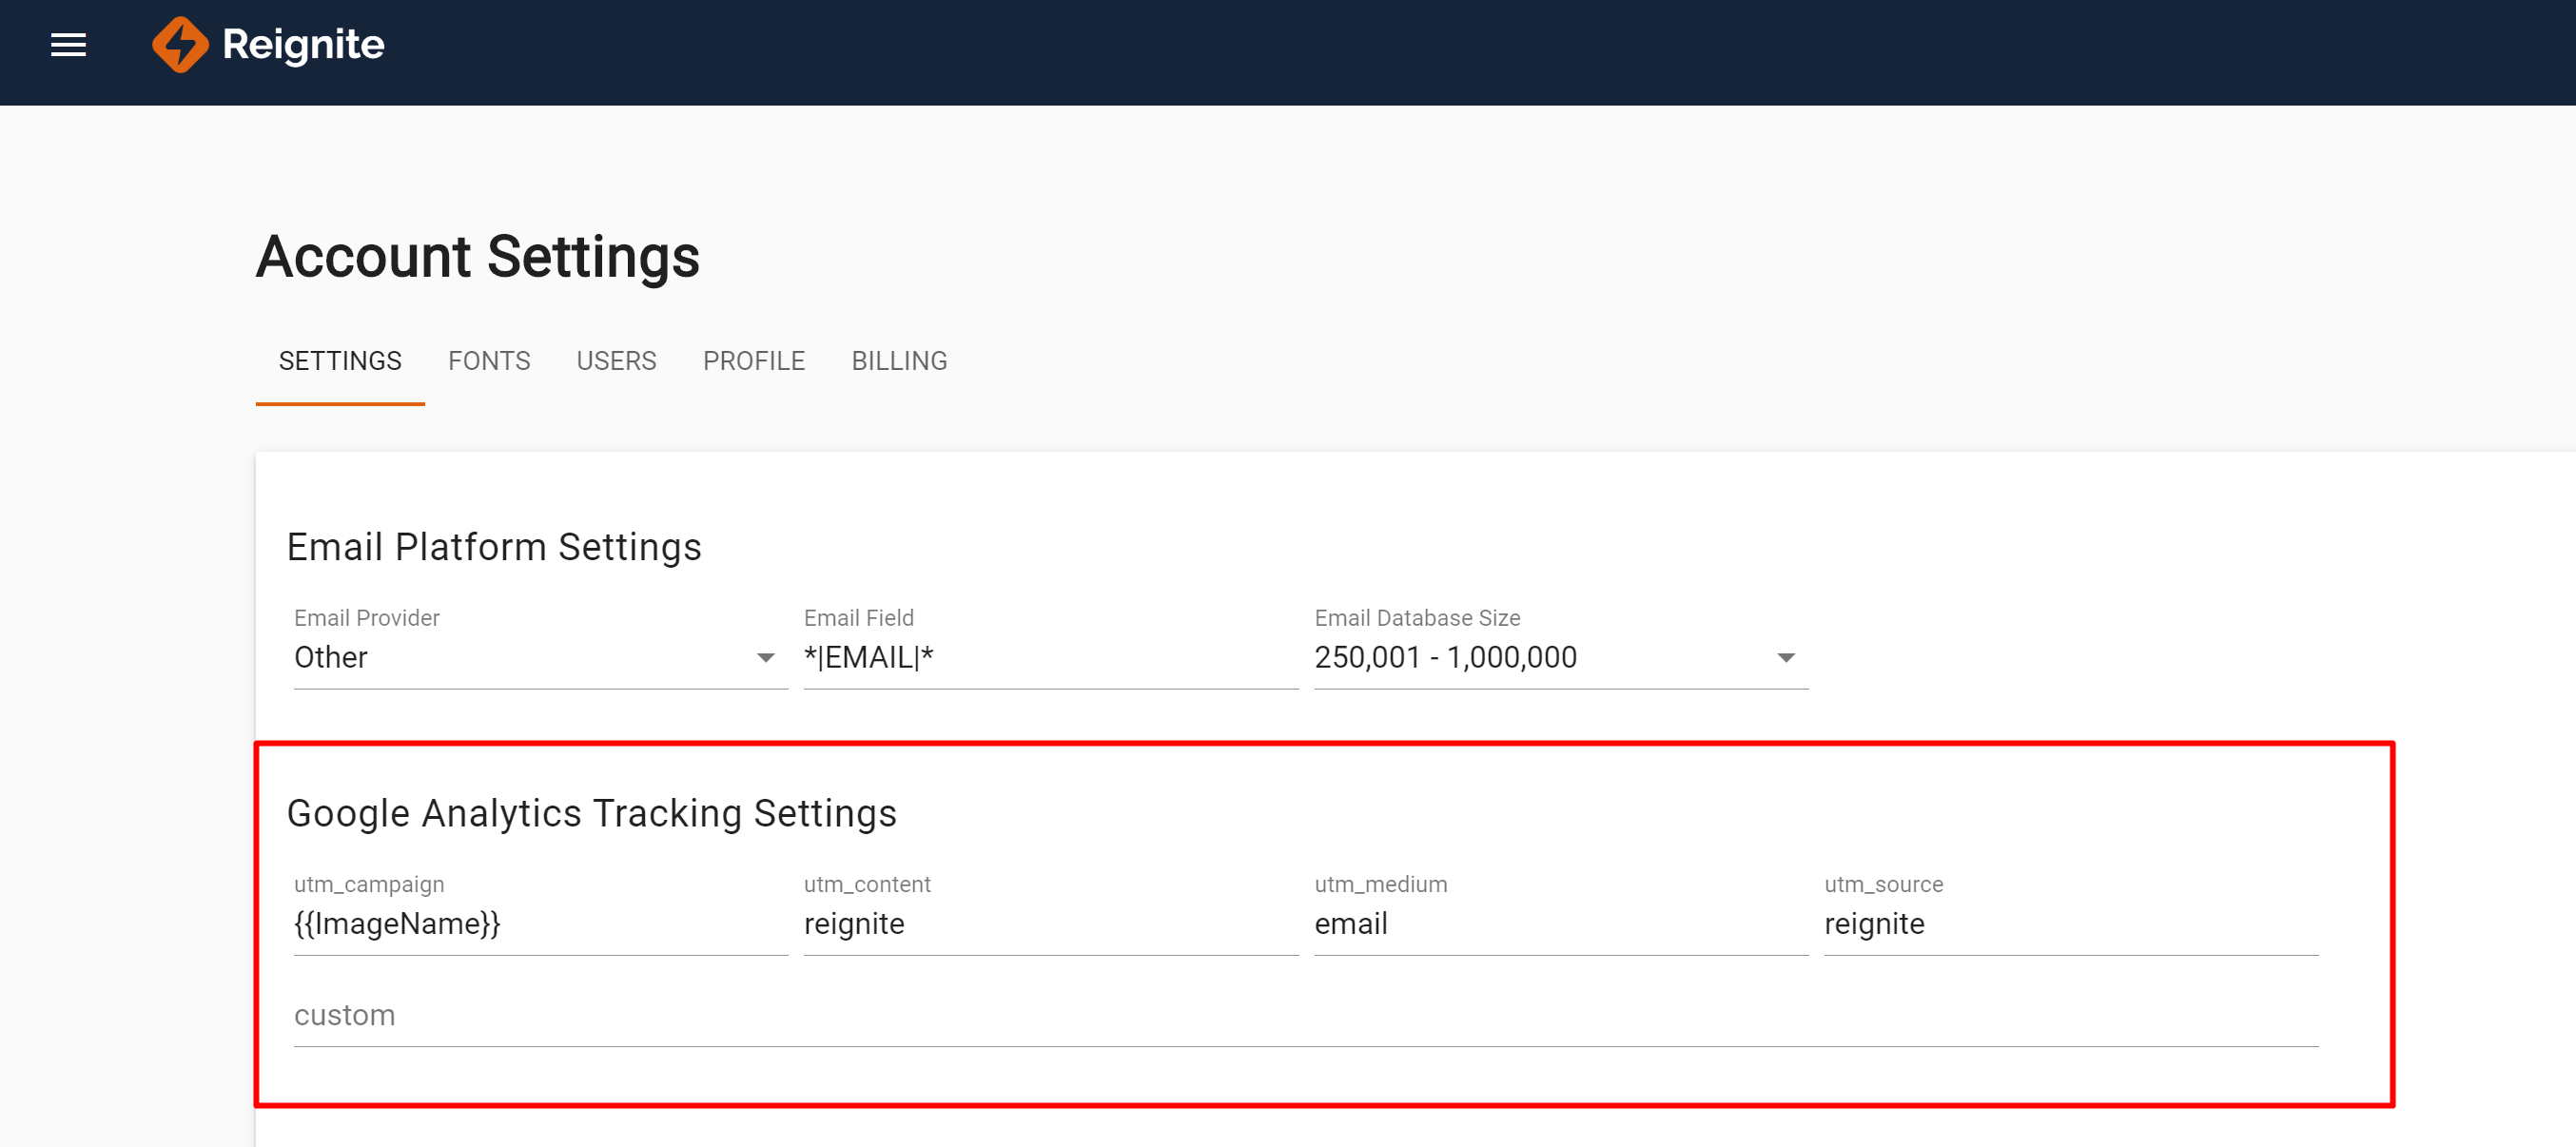Click the utm_content field
This screenshot has height=1147, width=2576.
click(1048, 924)
